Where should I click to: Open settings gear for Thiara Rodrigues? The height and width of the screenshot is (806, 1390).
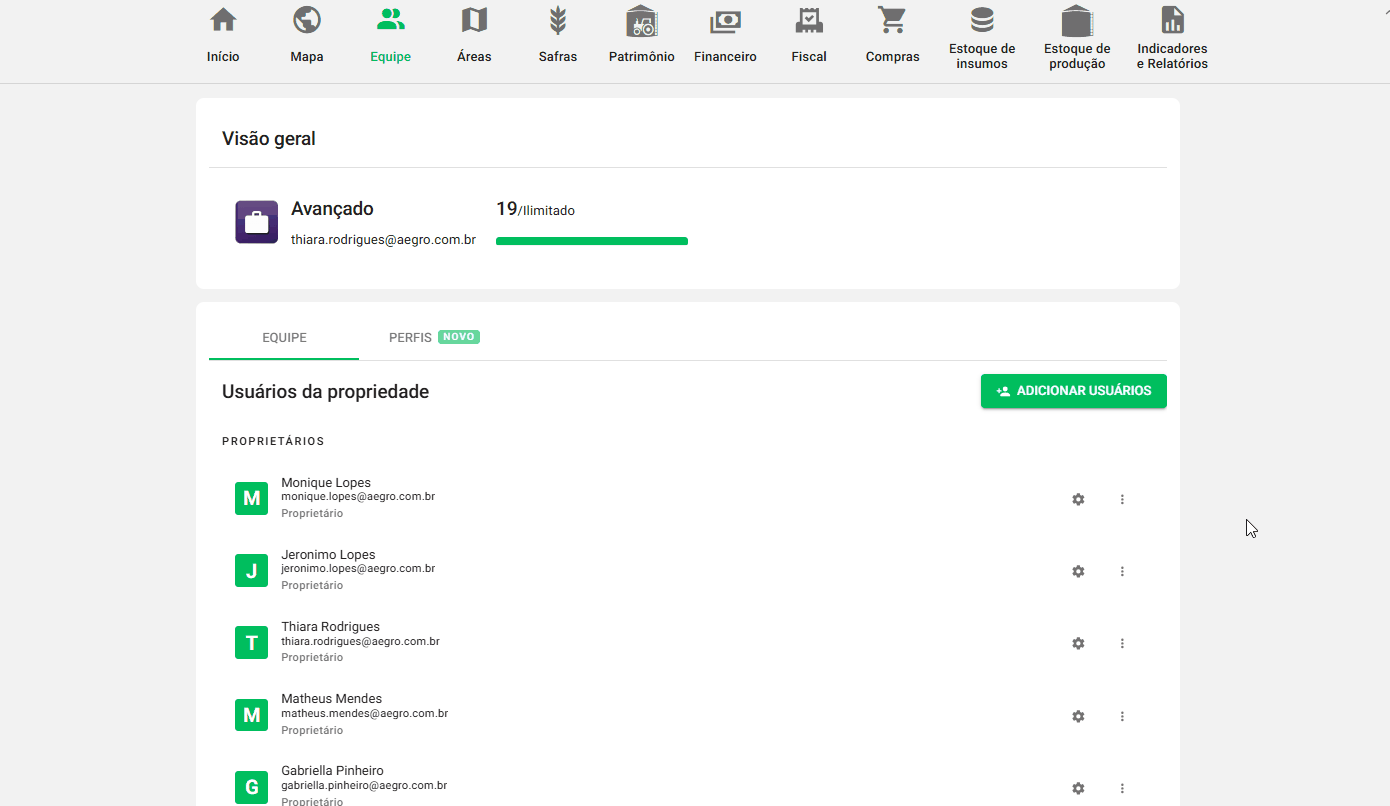(x=1078, y=643)
